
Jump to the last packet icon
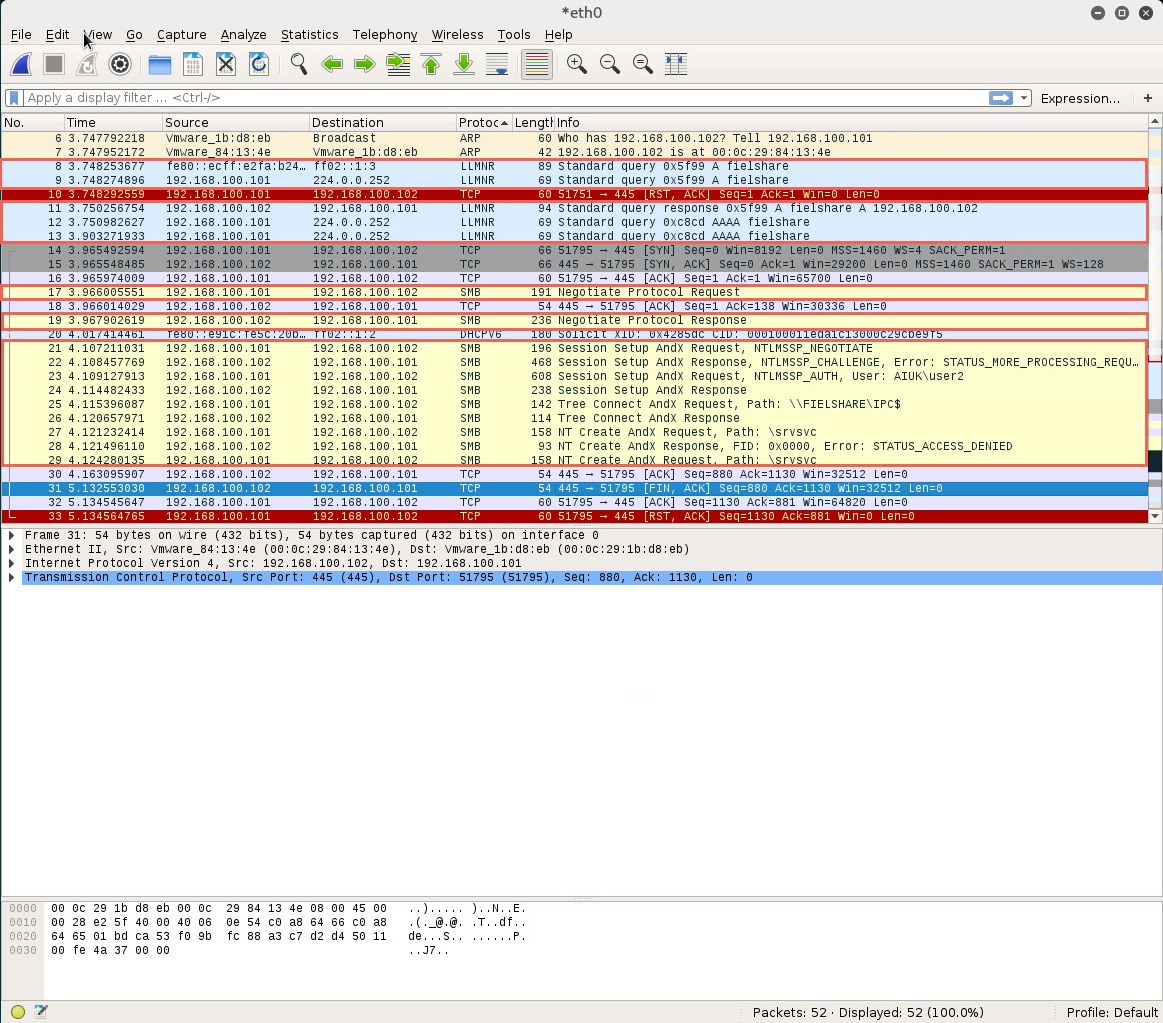(x=464, y=64)
